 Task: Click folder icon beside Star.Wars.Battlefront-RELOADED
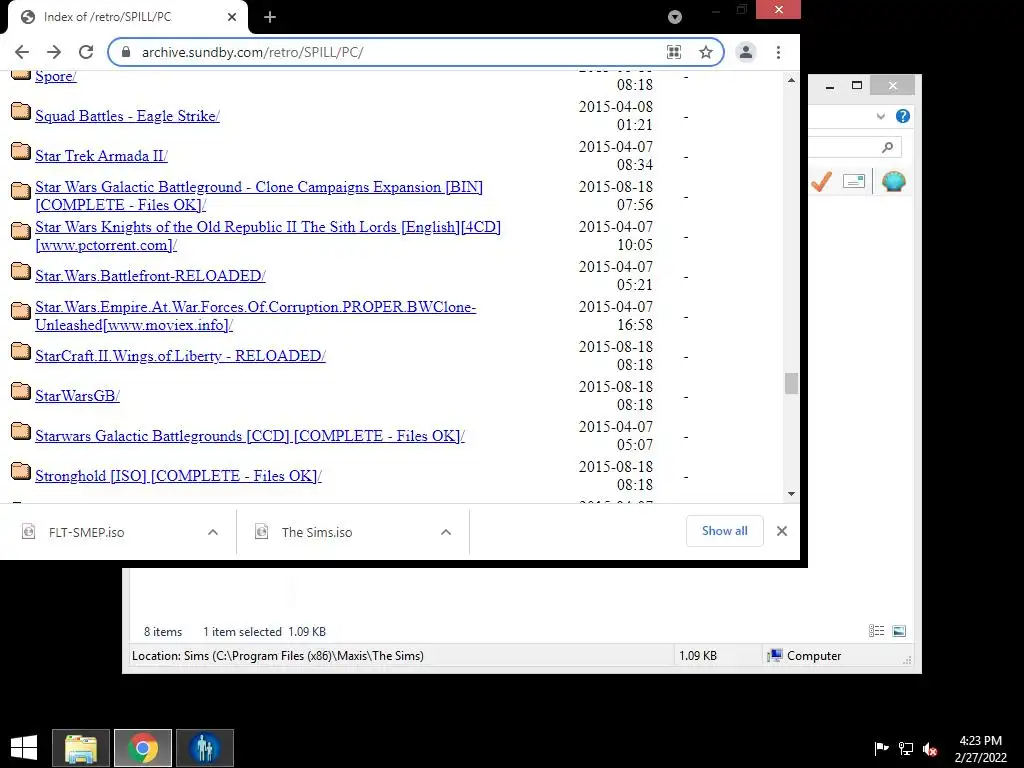point(21,271)
